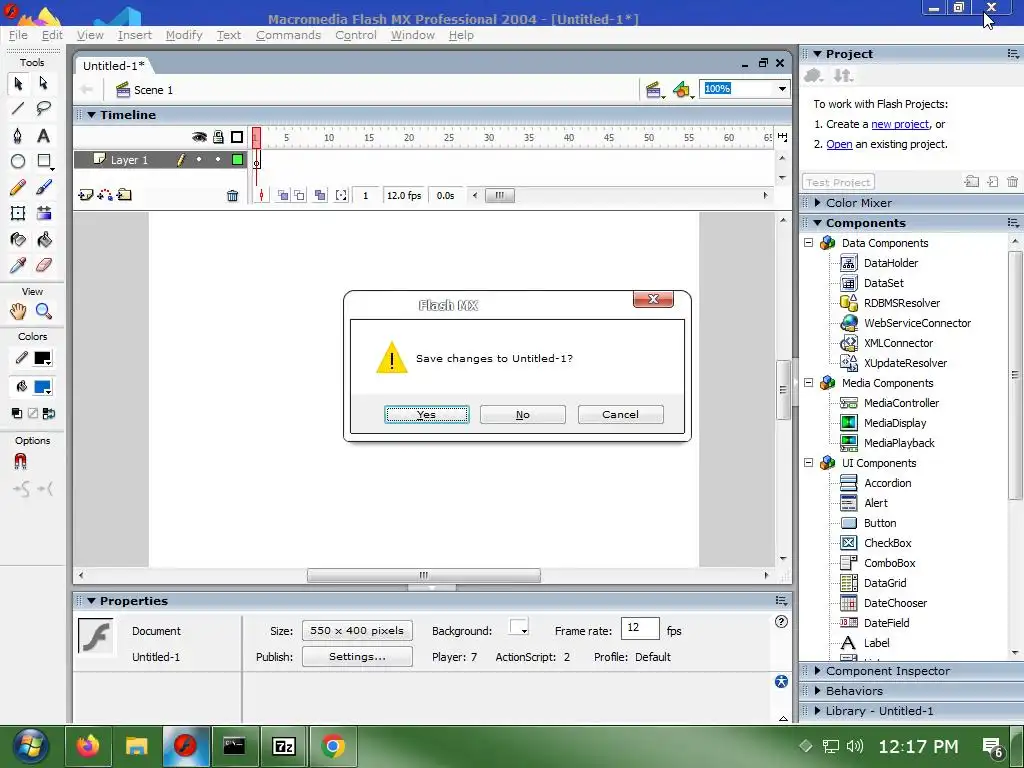This screenshot has height=768, width=1024.
Task: Open the blue fill color swatch
Action: [42, 387]
